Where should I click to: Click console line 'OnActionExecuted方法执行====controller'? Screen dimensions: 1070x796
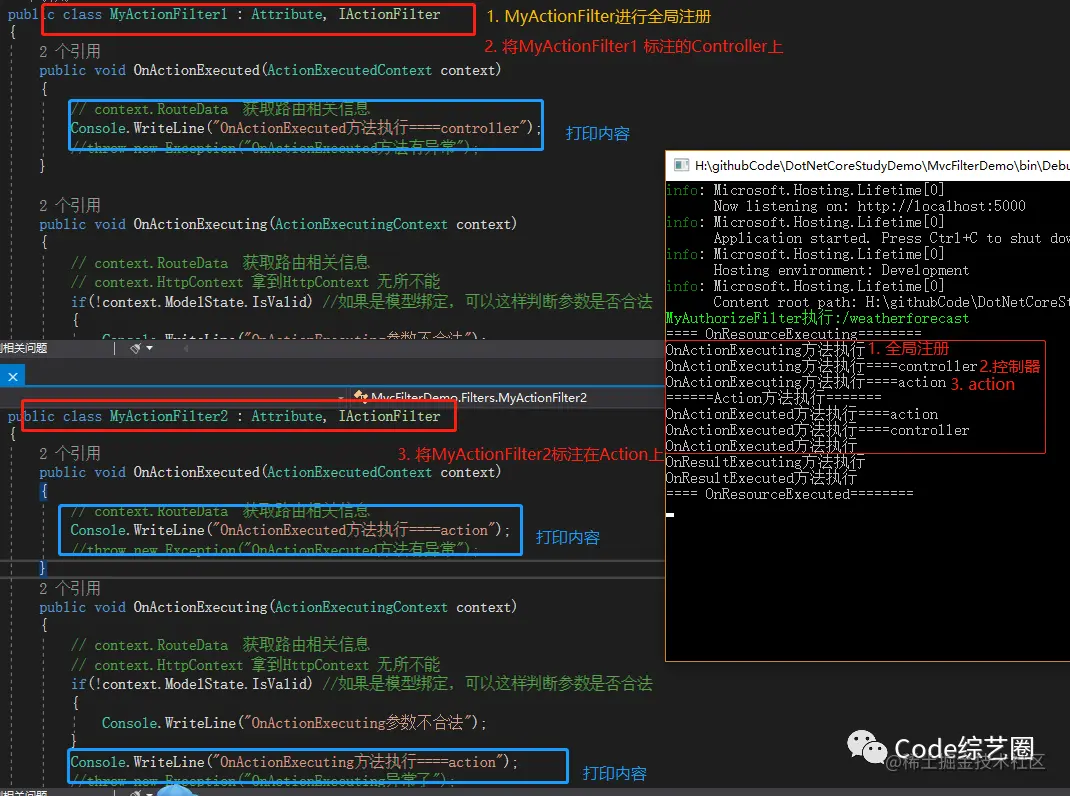817,430
